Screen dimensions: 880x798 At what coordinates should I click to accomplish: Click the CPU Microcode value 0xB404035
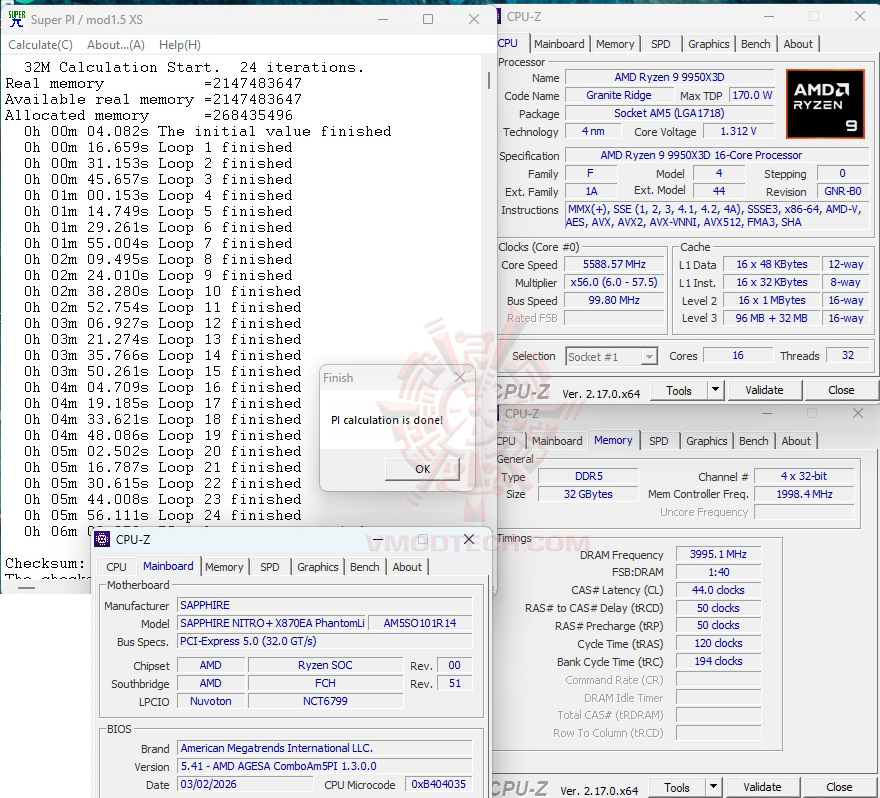438,784
